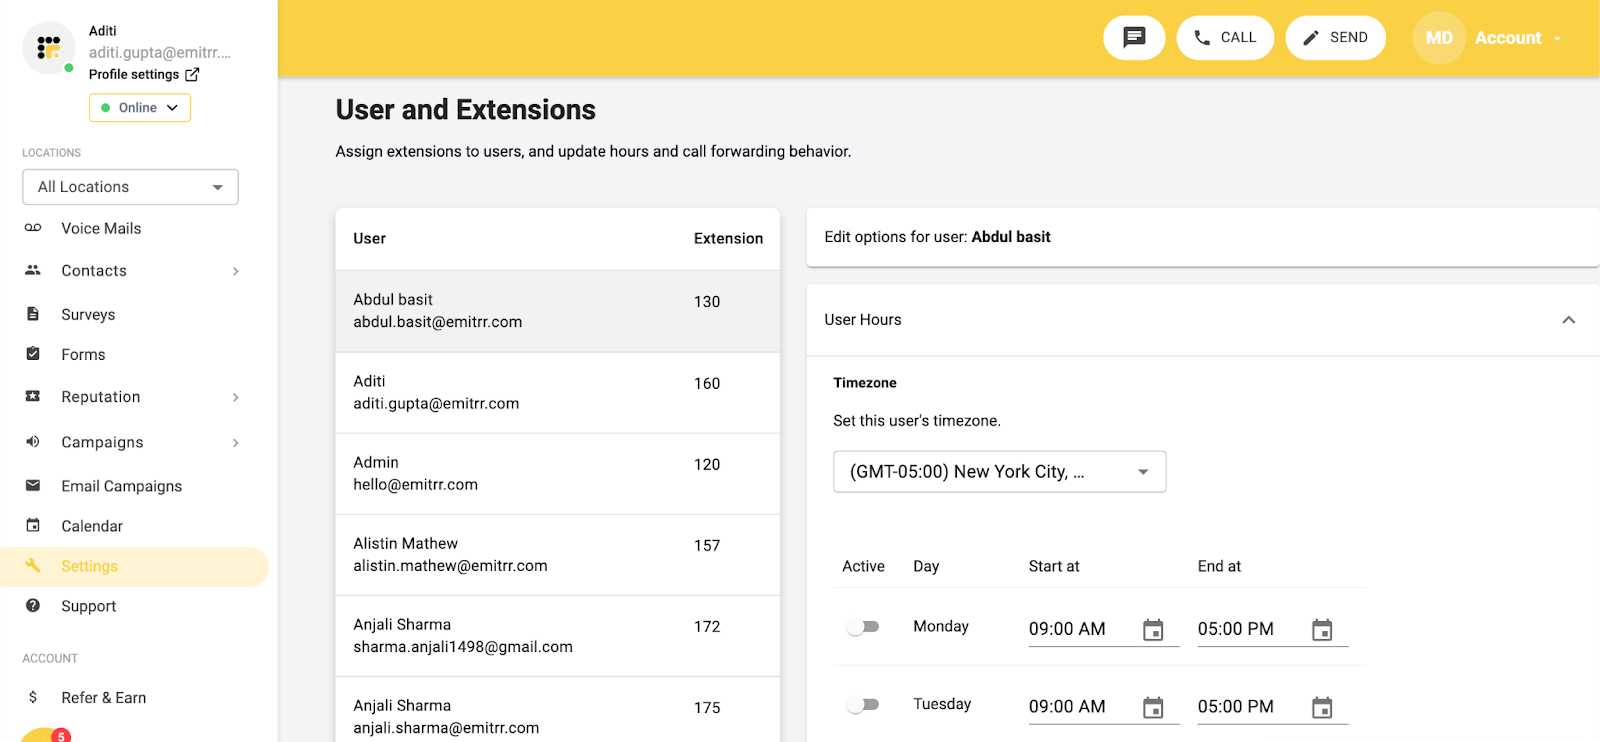Click the Contacts people icon
1600x742 pixels.
click(33, 270)
